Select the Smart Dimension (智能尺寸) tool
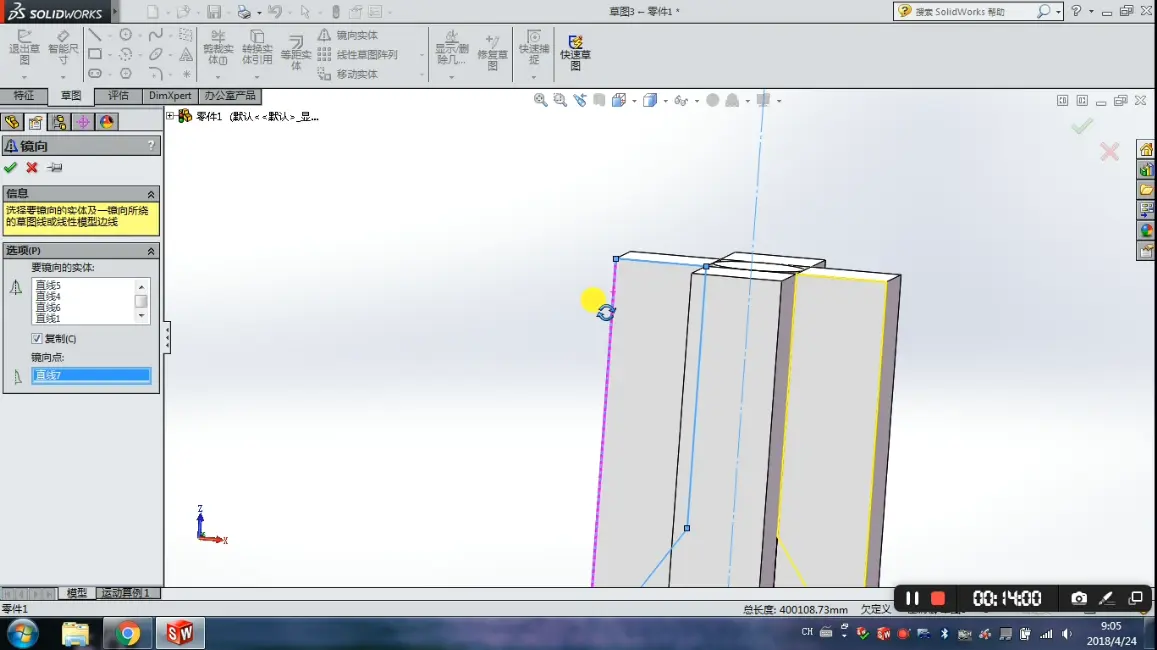The image size is (1157, 650). [63, 47]
